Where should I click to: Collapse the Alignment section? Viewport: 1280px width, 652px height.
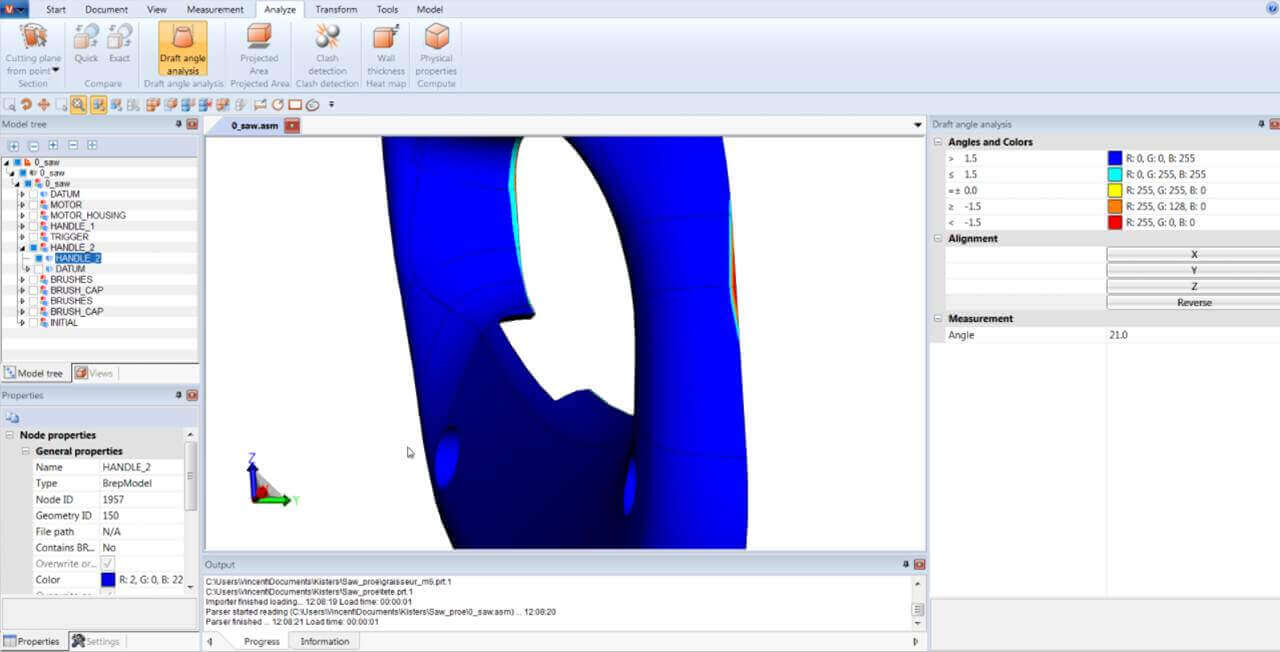coord(939,238)
